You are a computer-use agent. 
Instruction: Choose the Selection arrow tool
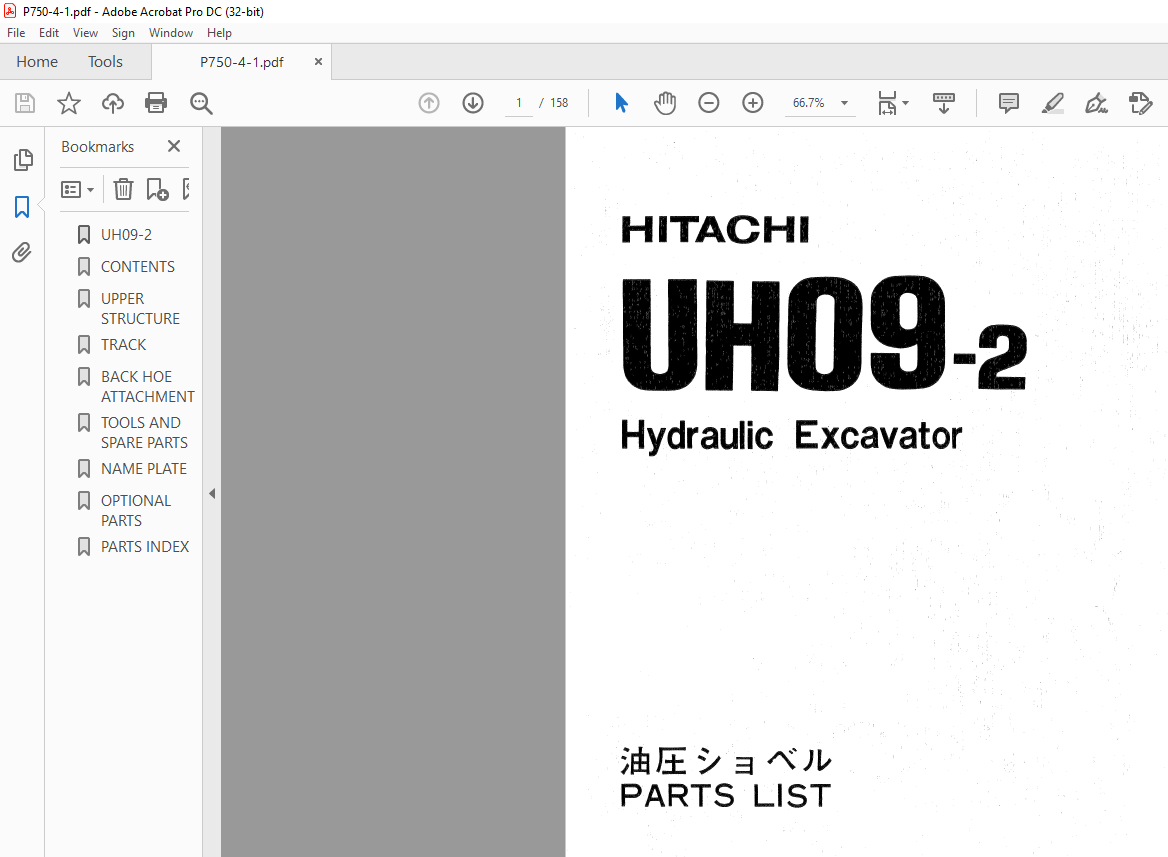pyautogui.click(x=621, y=103)
